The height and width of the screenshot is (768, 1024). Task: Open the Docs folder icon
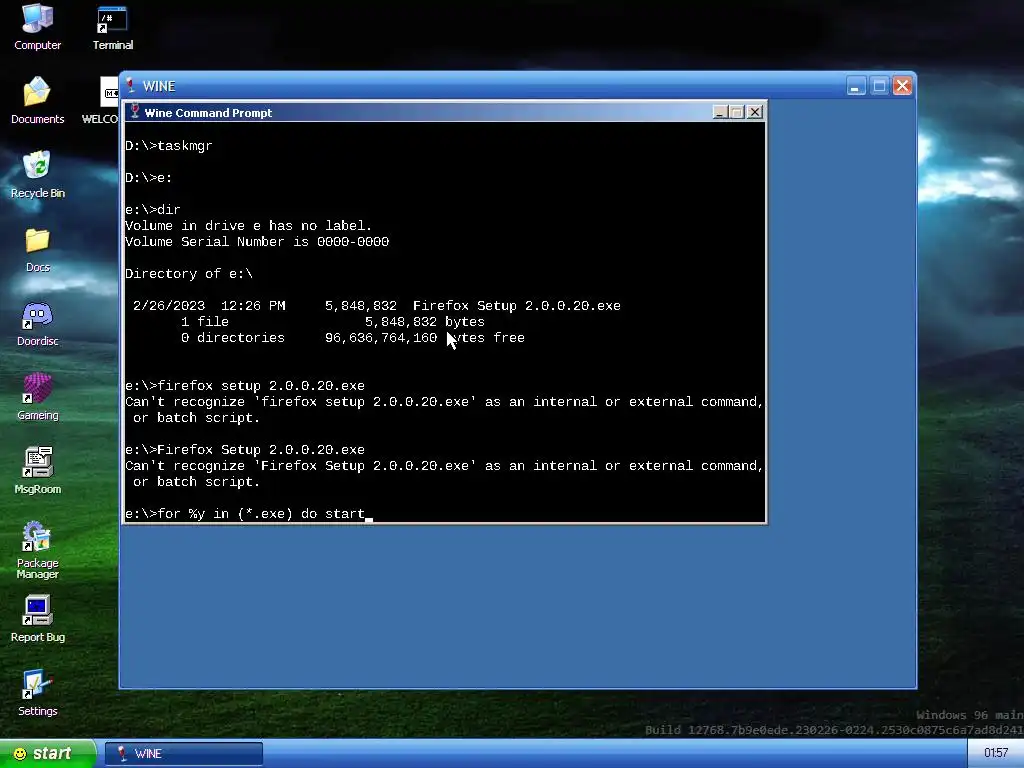[x=37, y=249]
